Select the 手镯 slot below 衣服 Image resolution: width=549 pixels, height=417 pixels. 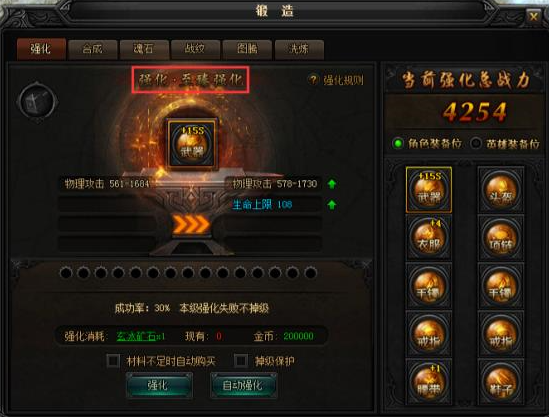[429, 286]
